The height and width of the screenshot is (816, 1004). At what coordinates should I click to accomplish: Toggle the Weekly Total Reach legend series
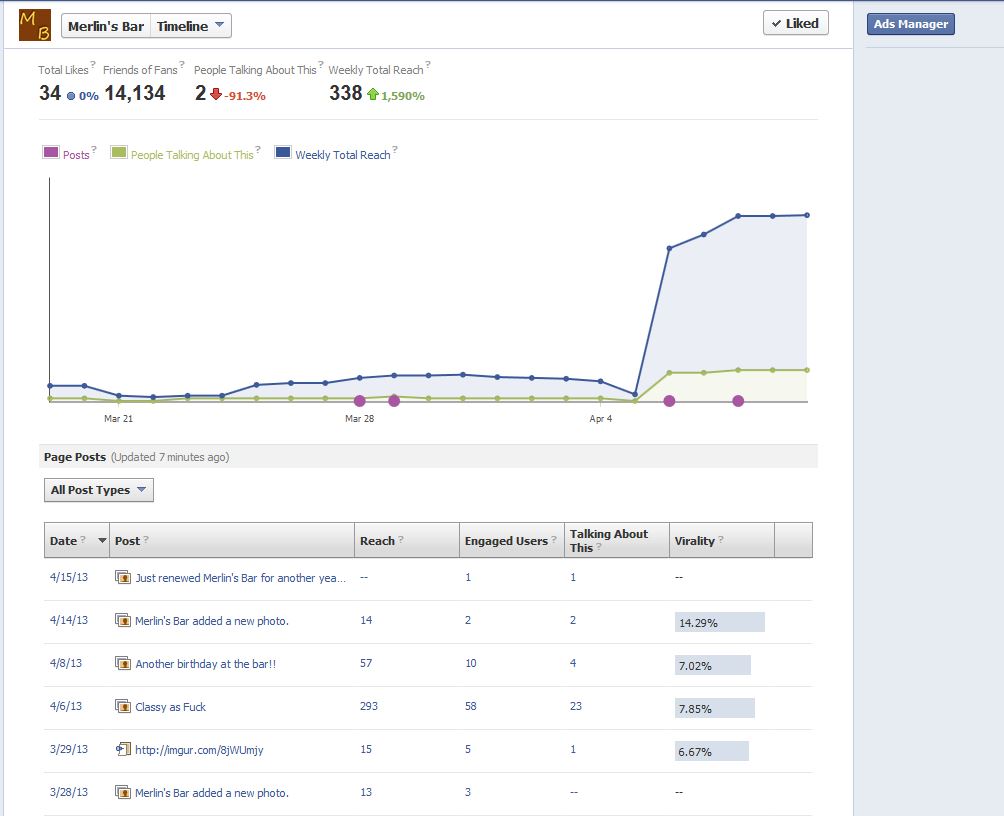tap(283, 152)
